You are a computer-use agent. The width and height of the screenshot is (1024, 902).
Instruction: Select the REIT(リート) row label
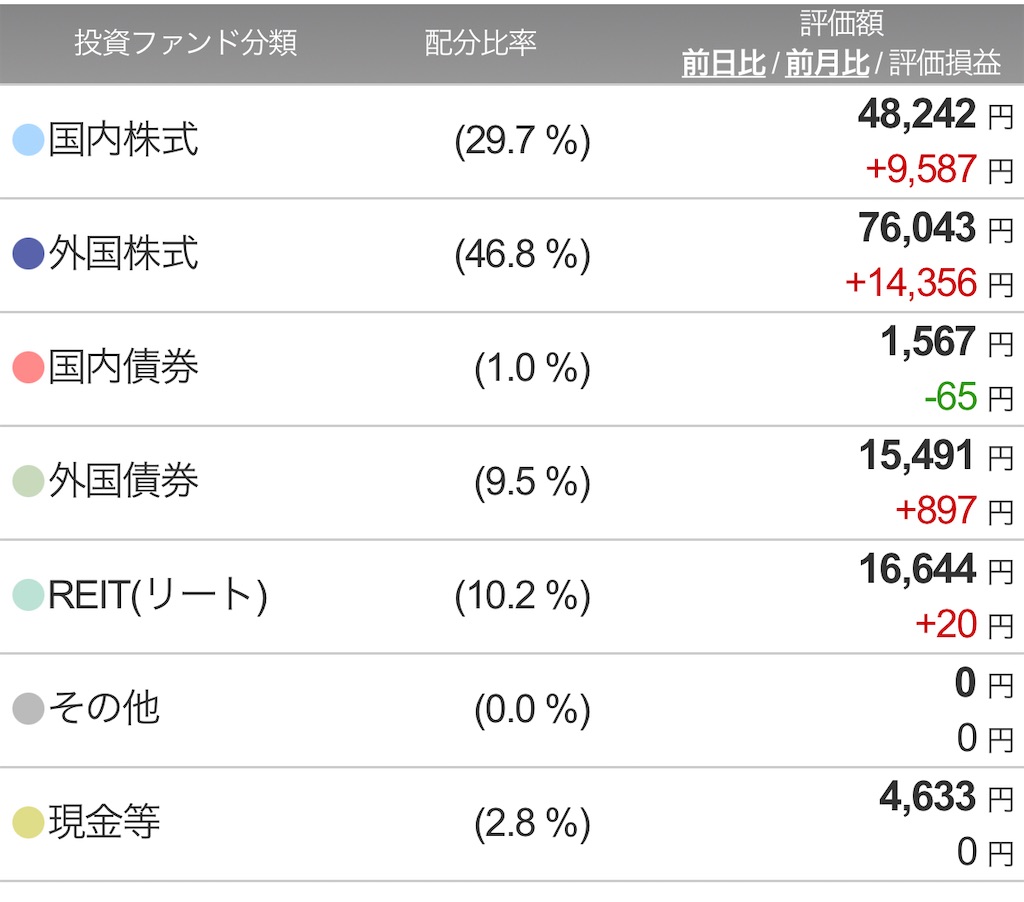(155, 596)
